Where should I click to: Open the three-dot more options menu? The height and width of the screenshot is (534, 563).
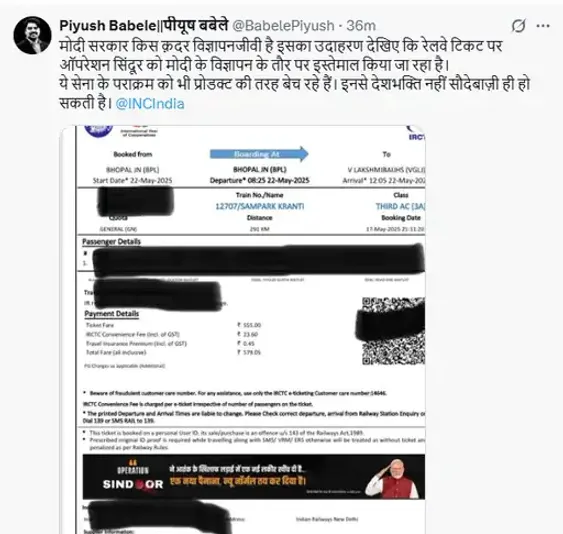point(543,26)
